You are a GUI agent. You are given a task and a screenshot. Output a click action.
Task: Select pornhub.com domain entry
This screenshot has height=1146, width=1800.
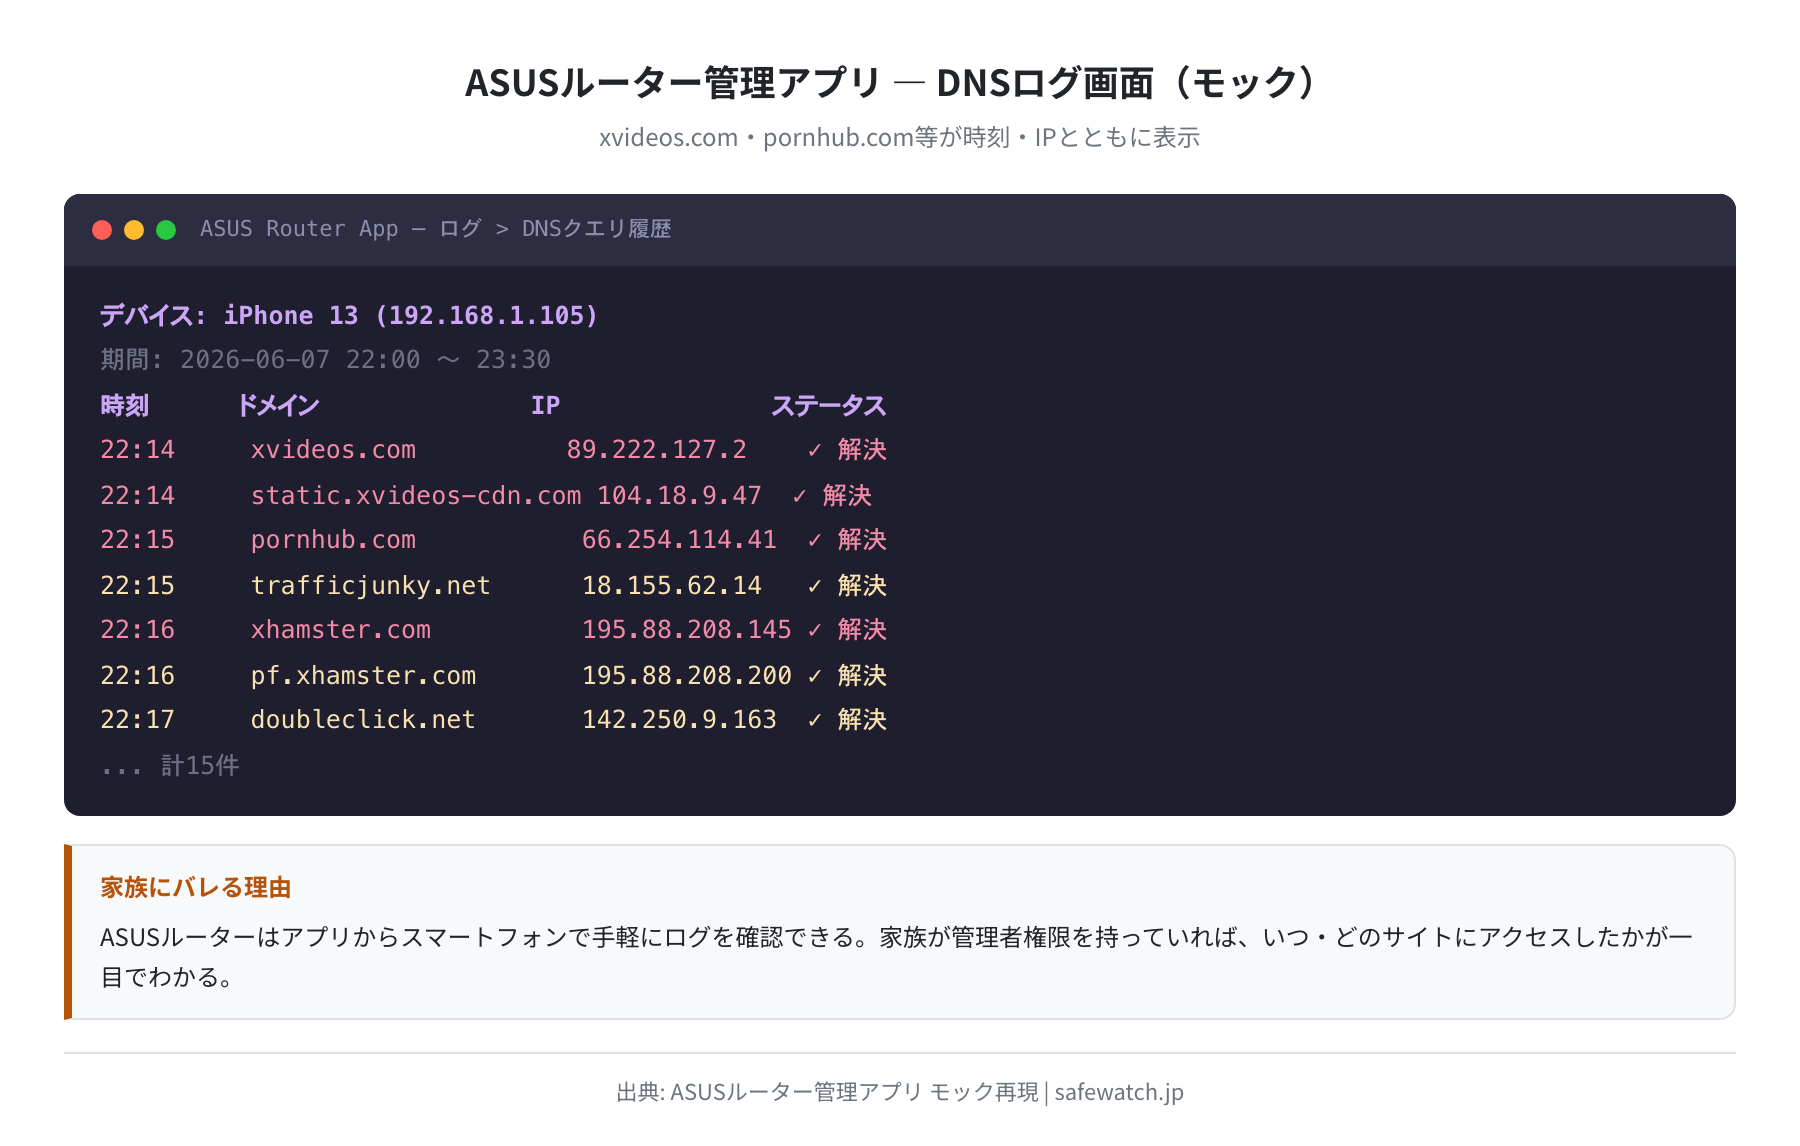click(333, 540)
